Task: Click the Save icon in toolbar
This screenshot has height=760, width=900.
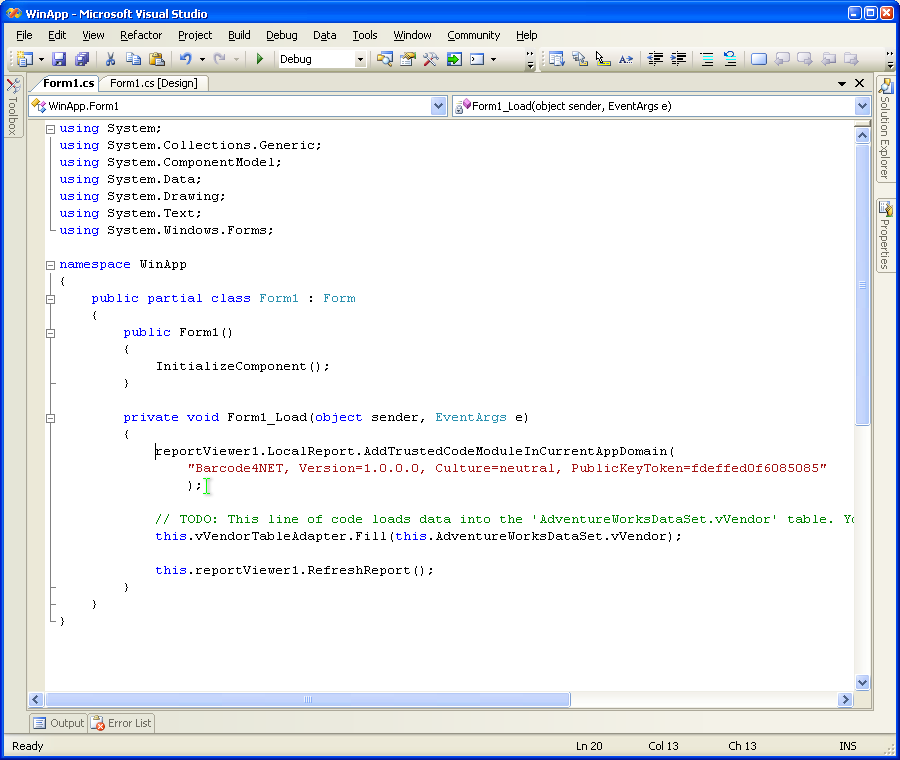Action: (59, 60)
